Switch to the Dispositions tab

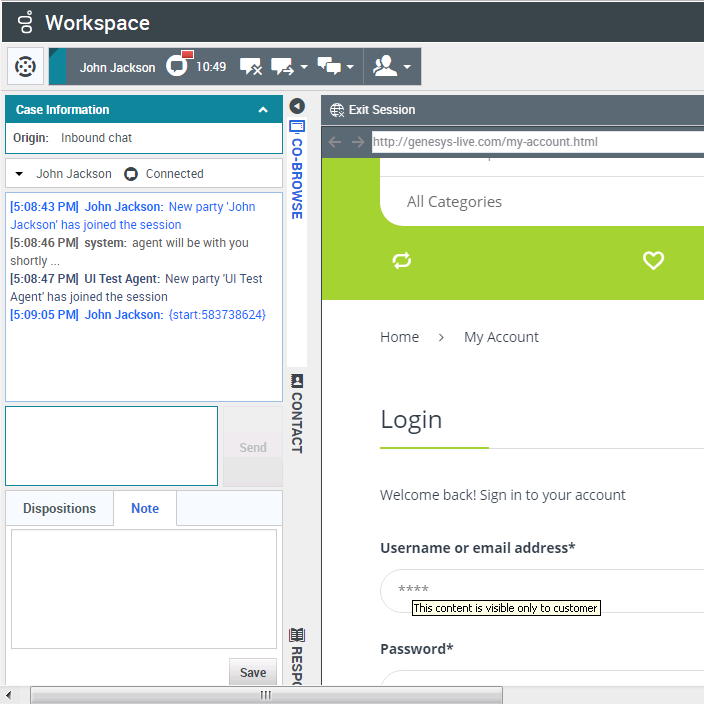[60, 508]
